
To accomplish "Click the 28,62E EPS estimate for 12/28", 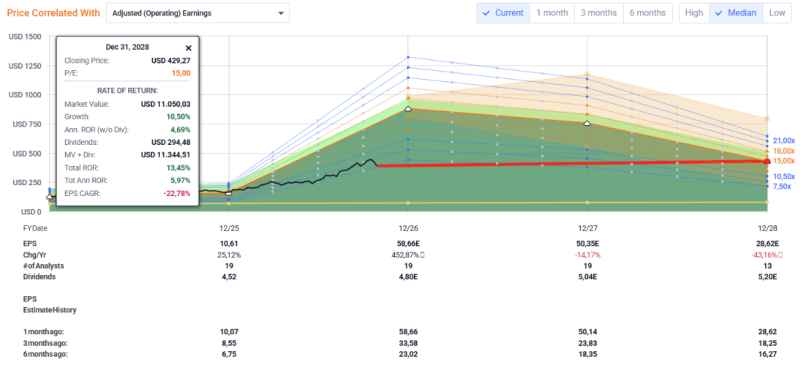I will point(767,244).
